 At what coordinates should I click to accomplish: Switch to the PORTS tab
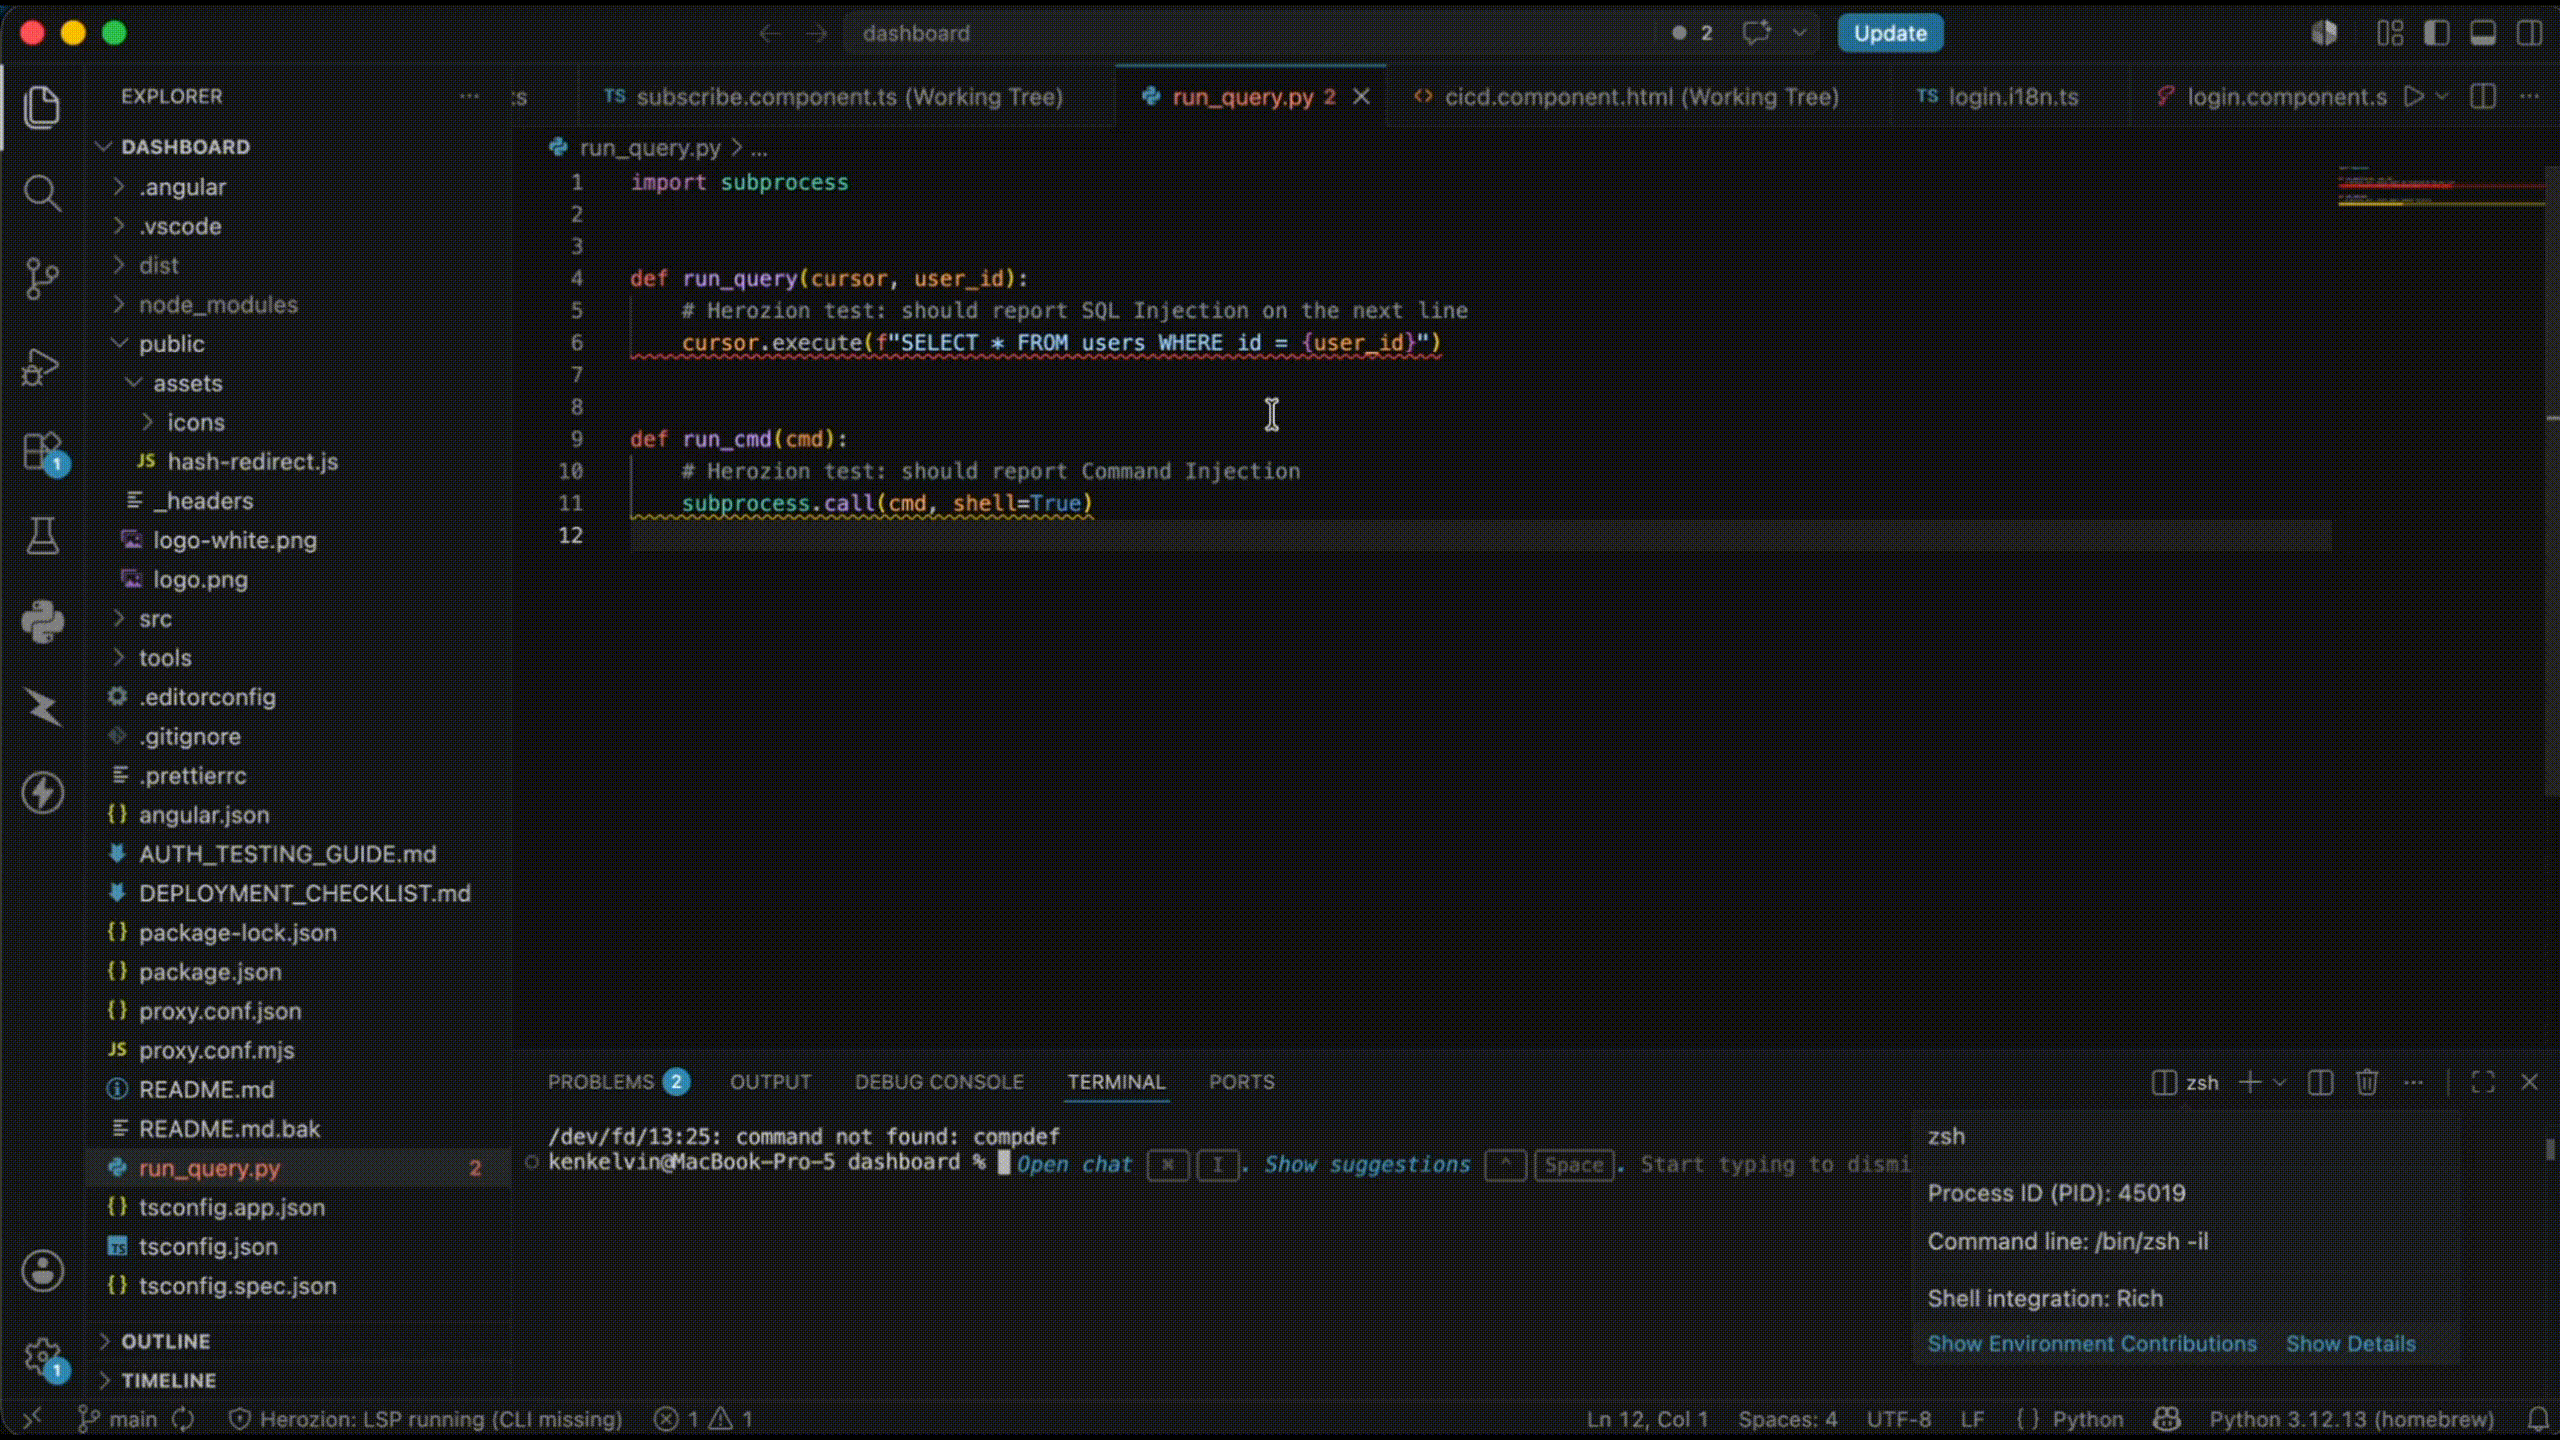(x=1241, y=1082)
